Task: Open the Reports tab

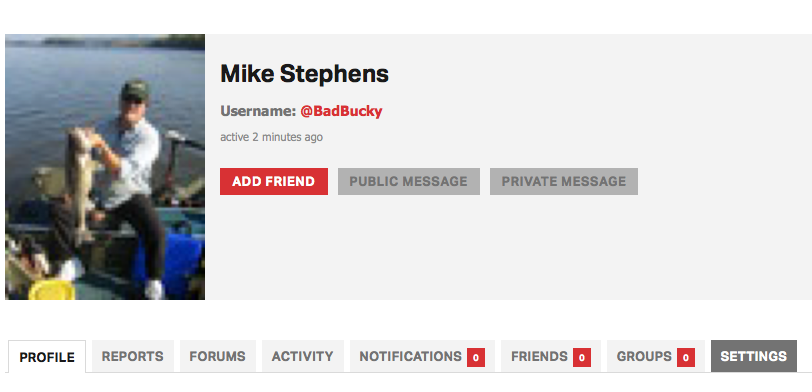Action: pyautogui.click(x=133, y=356)
